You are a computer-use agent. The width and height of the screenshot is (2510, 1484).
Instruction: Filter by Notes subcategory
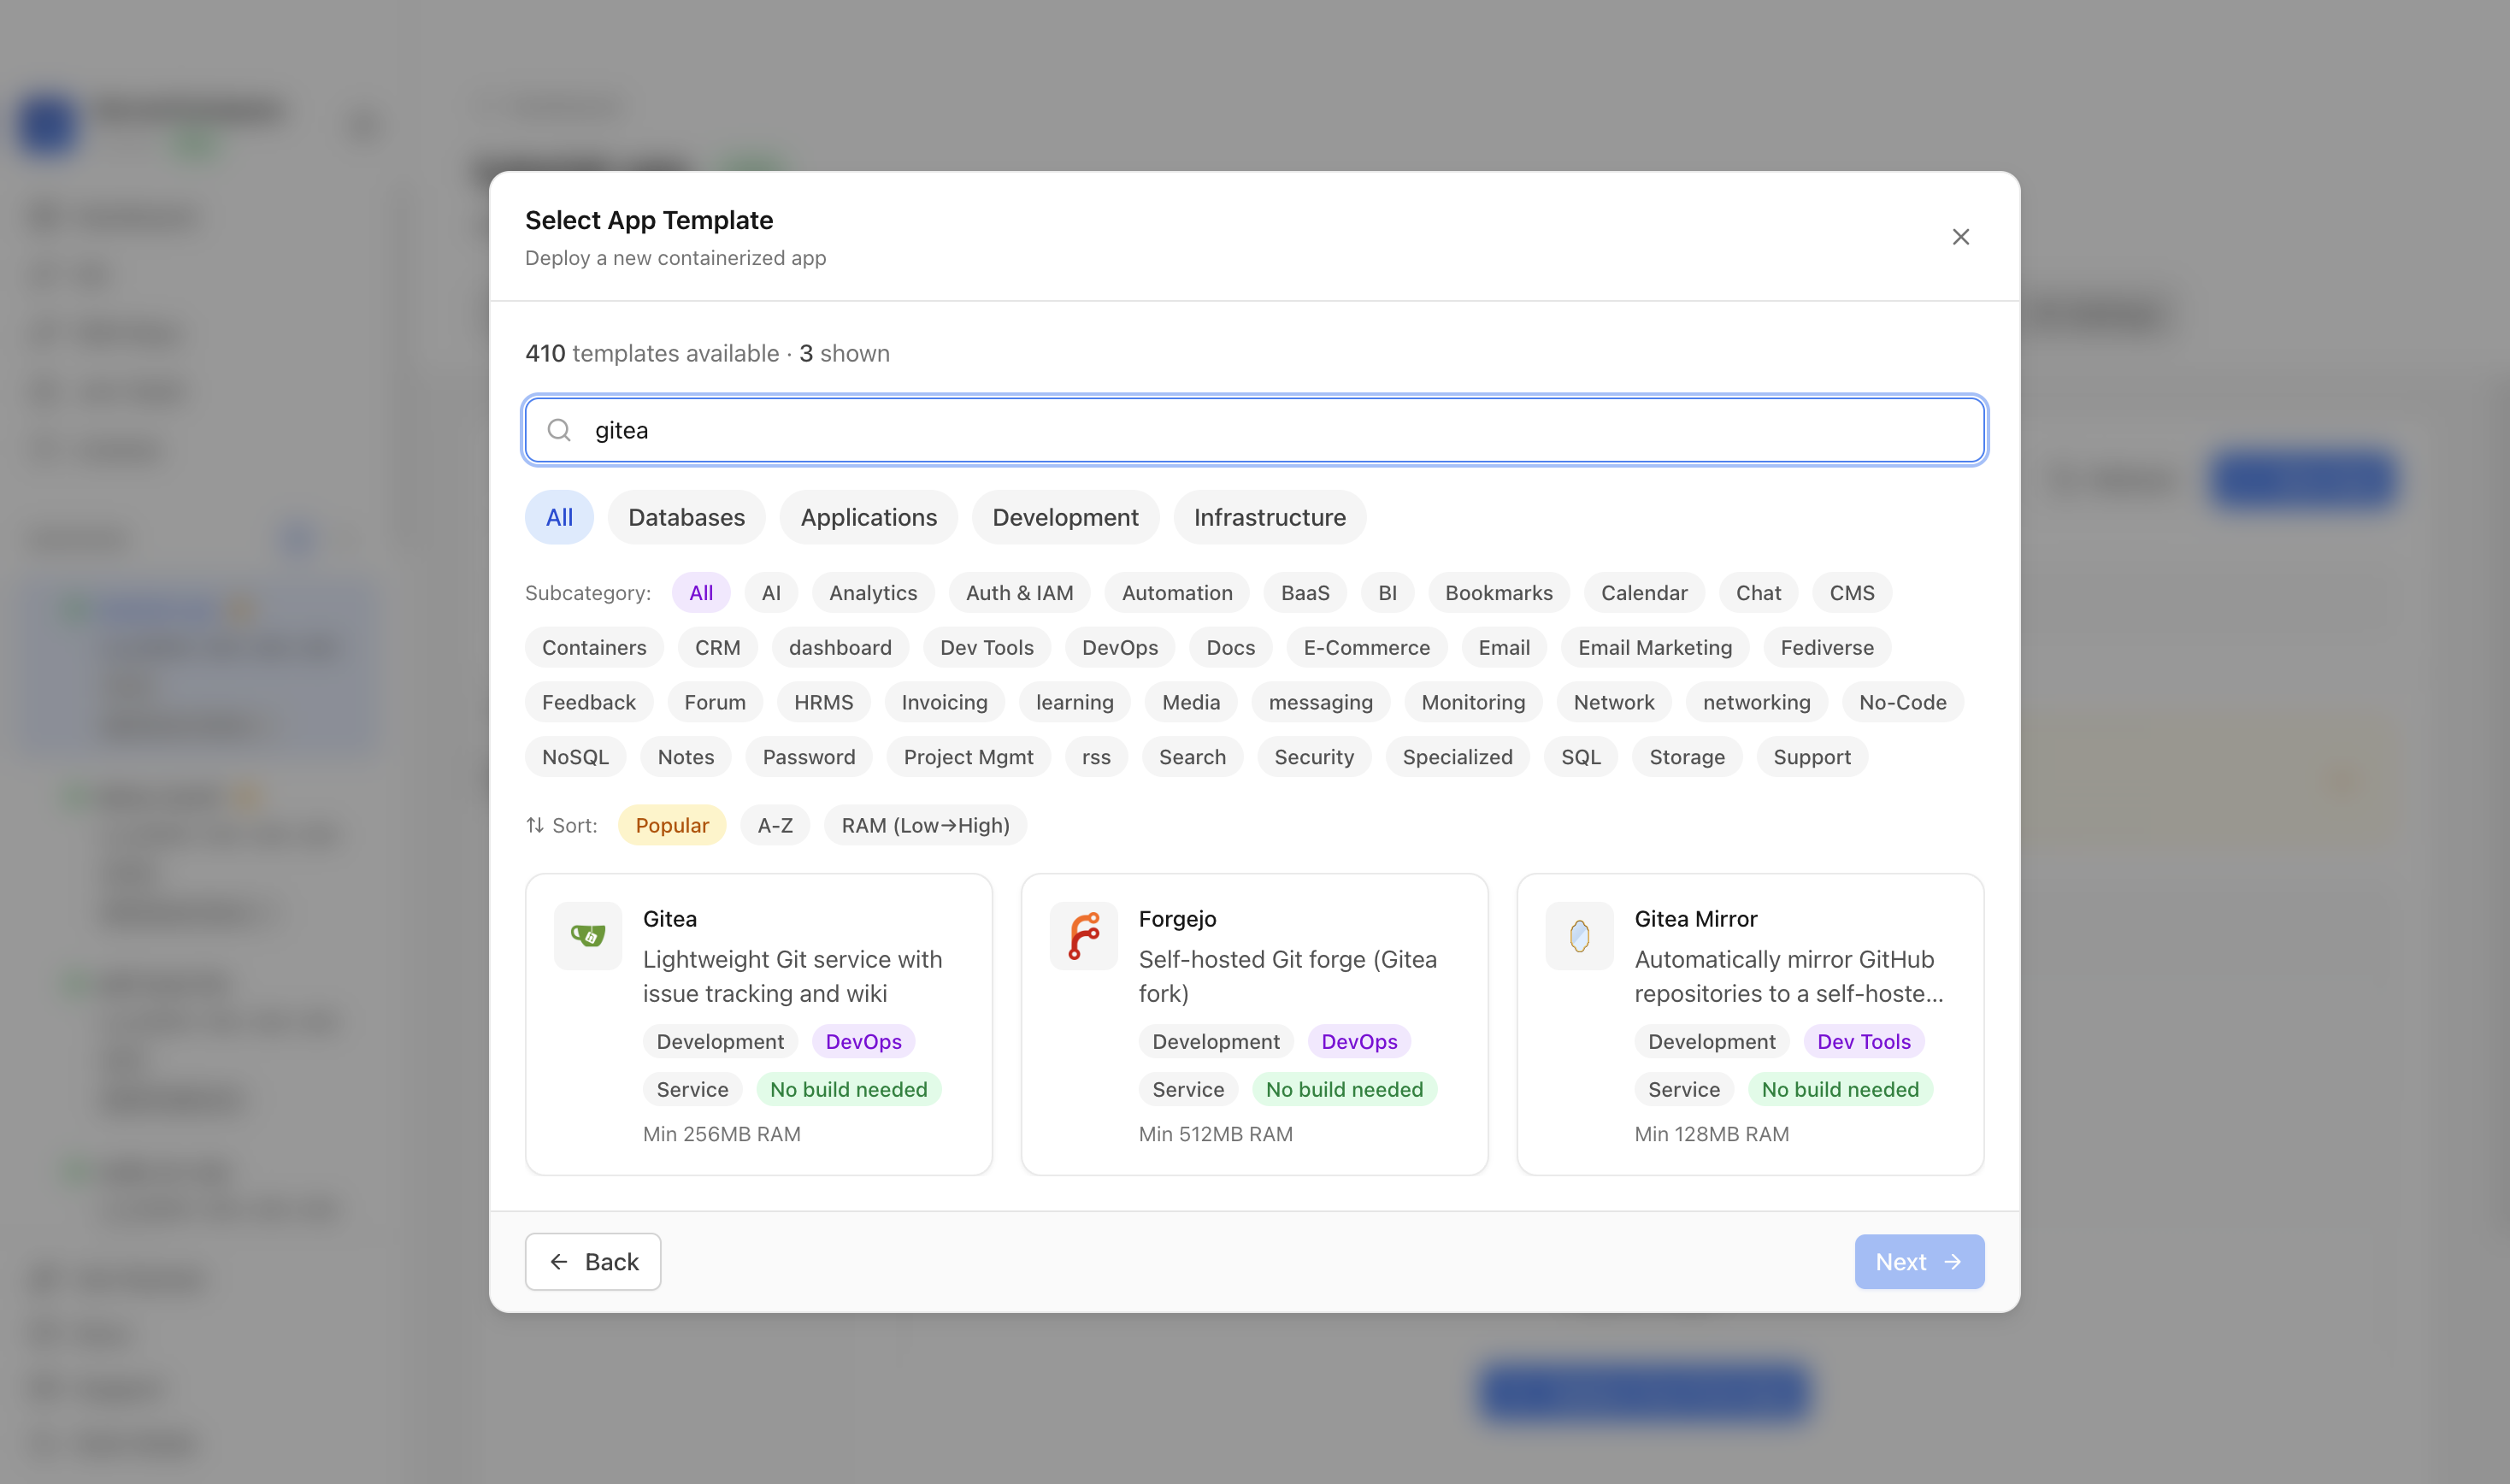tap(685, 757)
